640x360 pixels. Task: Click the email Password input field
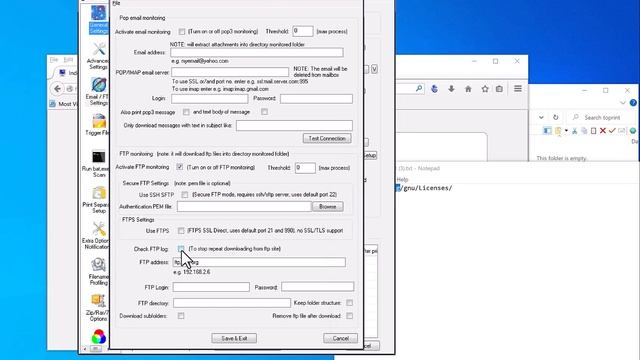tap(316, 99)
